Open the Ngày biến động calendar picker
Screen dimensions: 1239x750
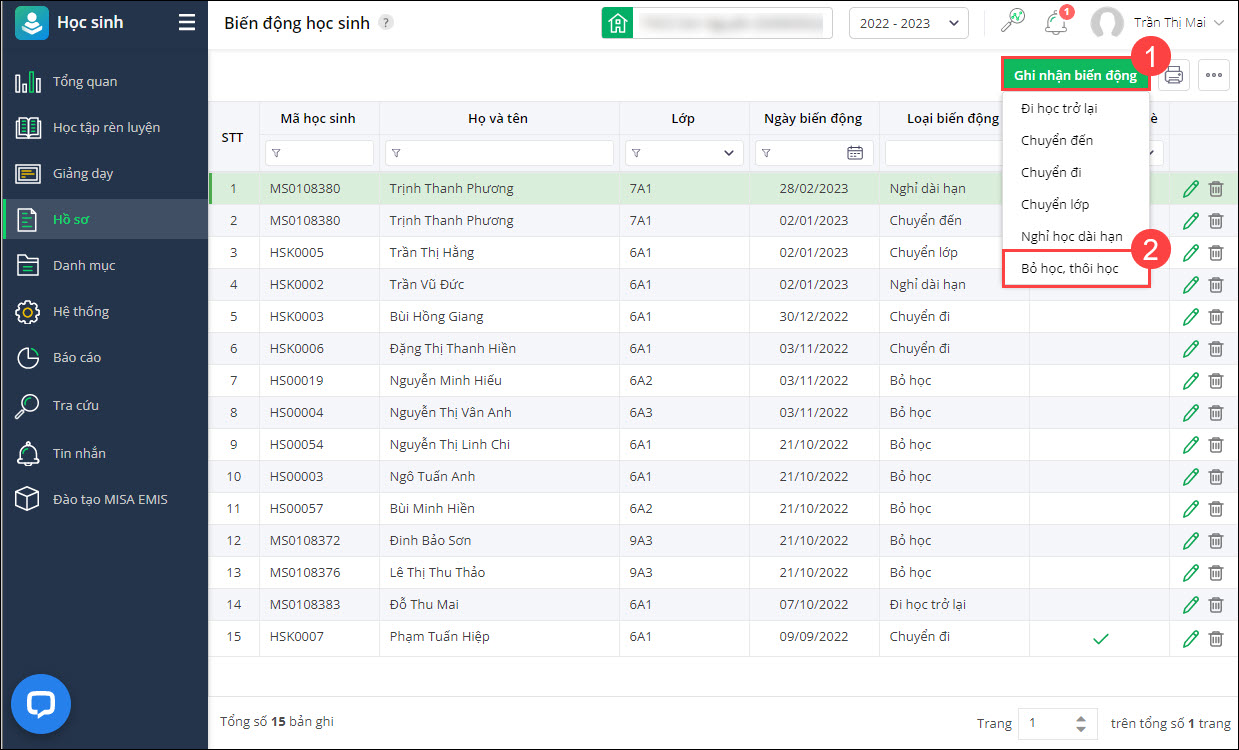(x=855, y=153)
